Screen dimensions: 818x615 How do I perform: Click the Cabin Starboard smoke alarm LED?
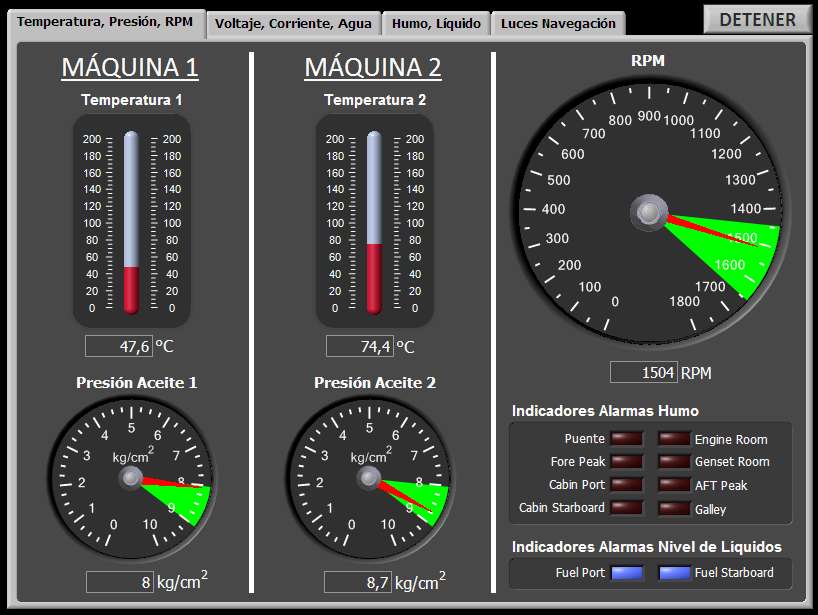coord(627,507)
